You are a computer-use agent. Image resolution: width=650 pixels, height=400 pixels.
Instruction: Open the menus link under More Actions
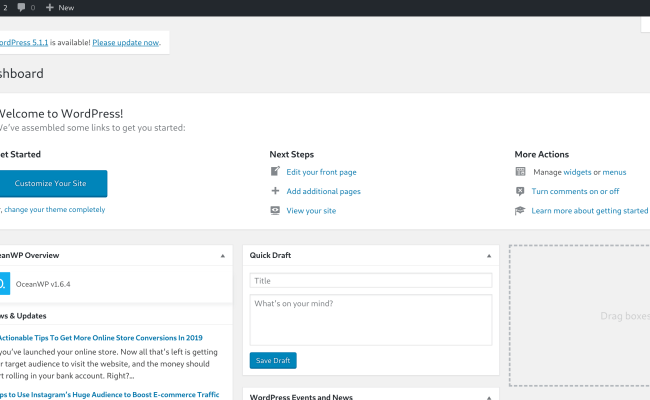[x=614, y=172]
